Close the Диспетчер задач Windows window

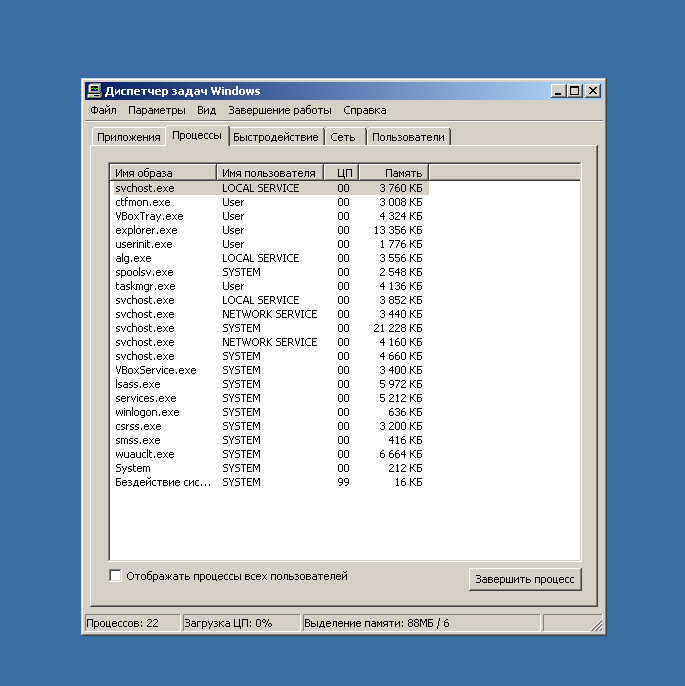point(593,91)
